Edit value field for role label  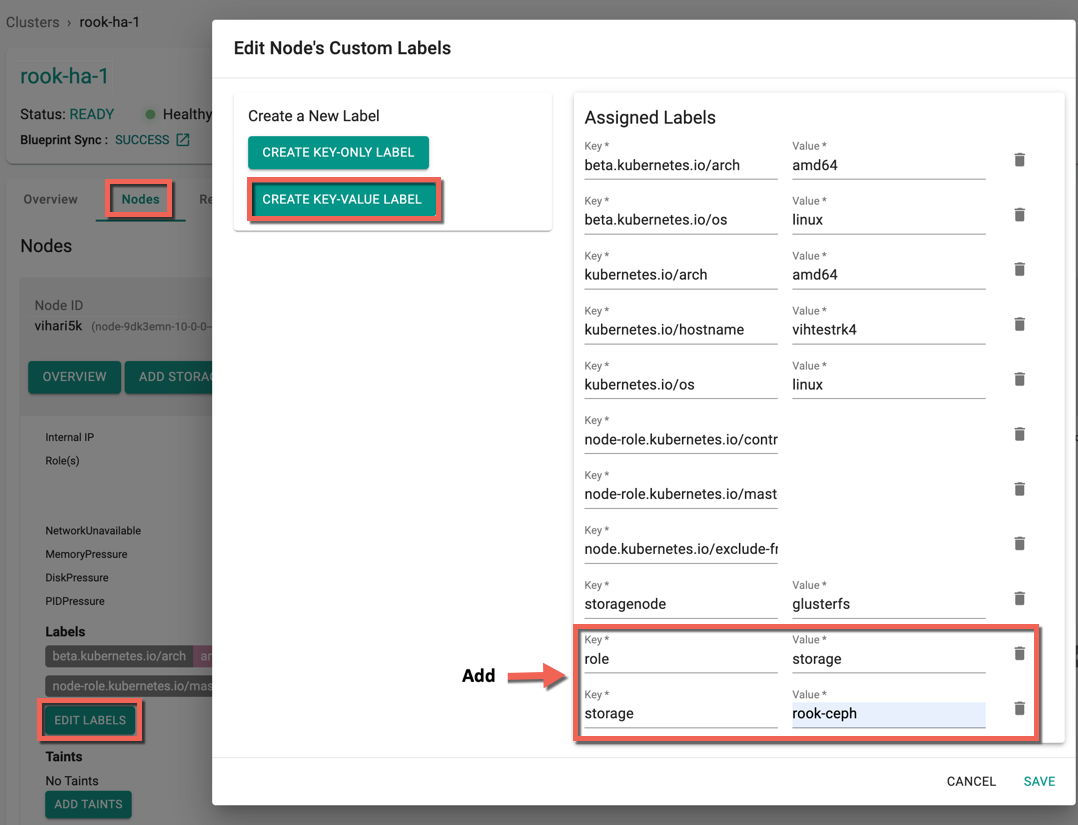[x=888, y=659]
